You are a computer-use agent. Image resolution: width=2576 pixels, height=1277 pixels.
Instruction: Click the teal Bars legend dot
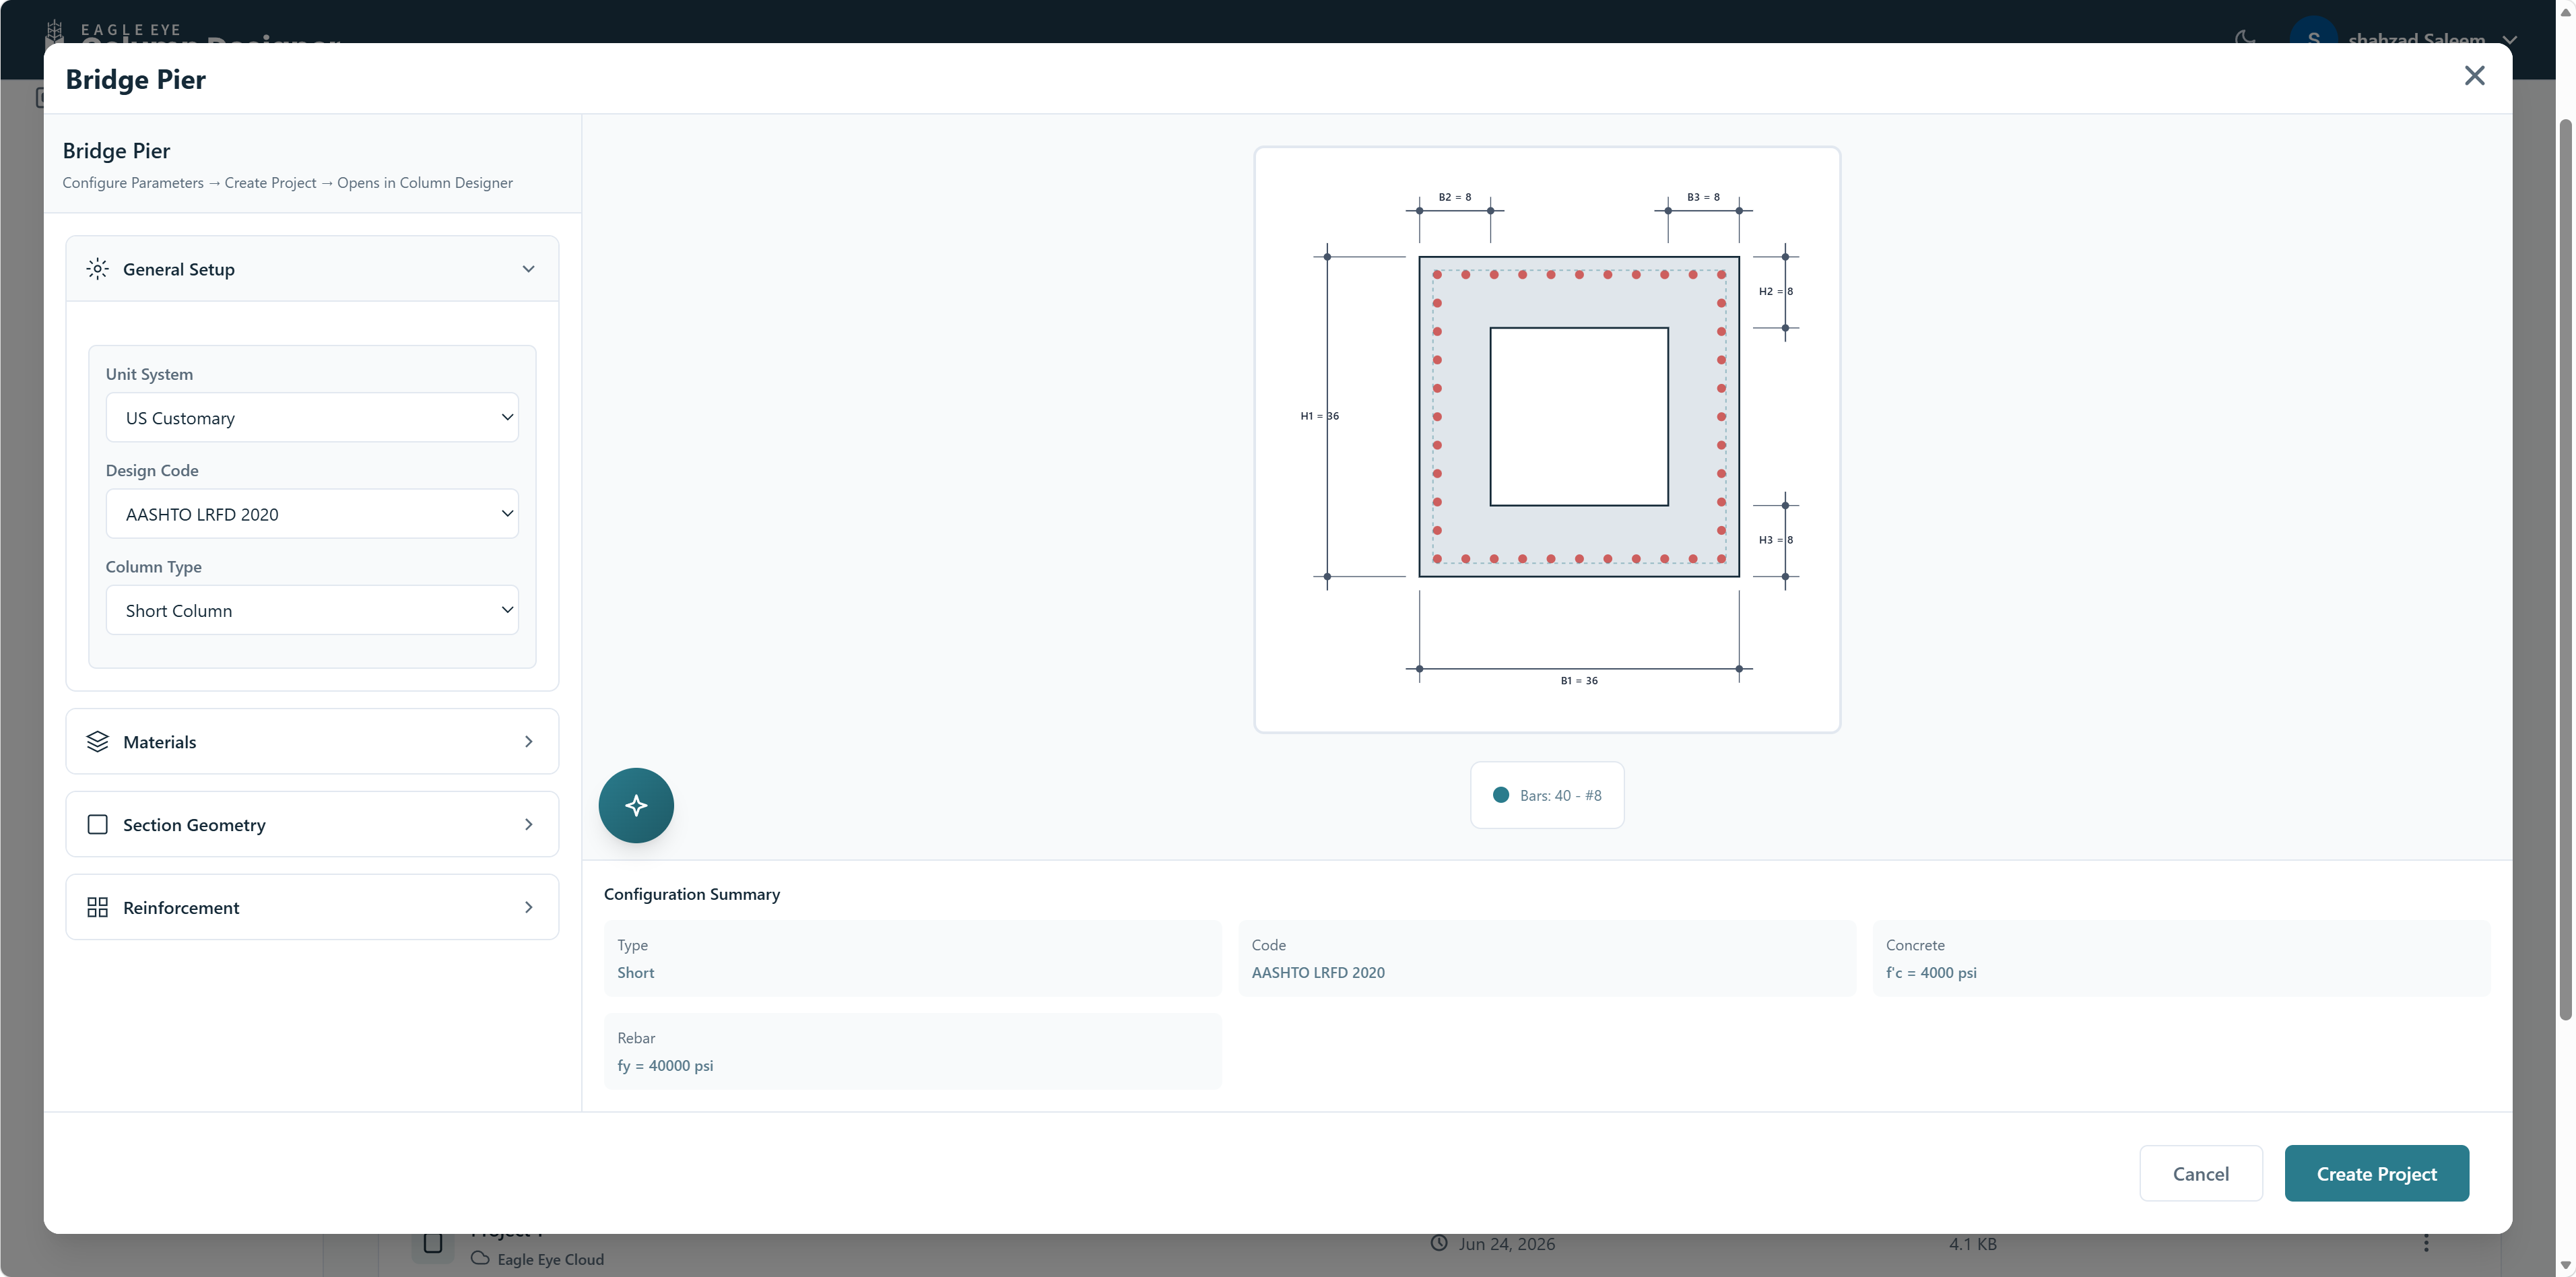1501,795
